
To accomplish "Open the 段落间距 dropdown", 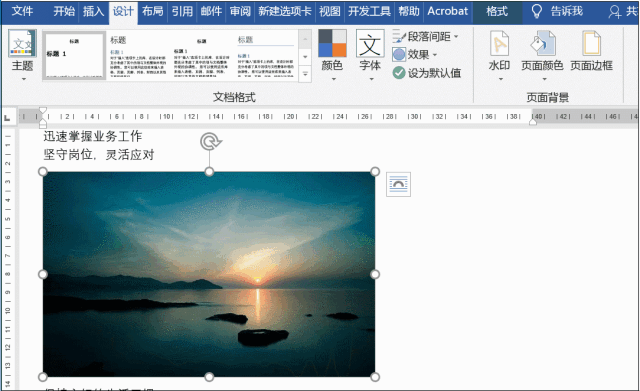I will 426,37.
